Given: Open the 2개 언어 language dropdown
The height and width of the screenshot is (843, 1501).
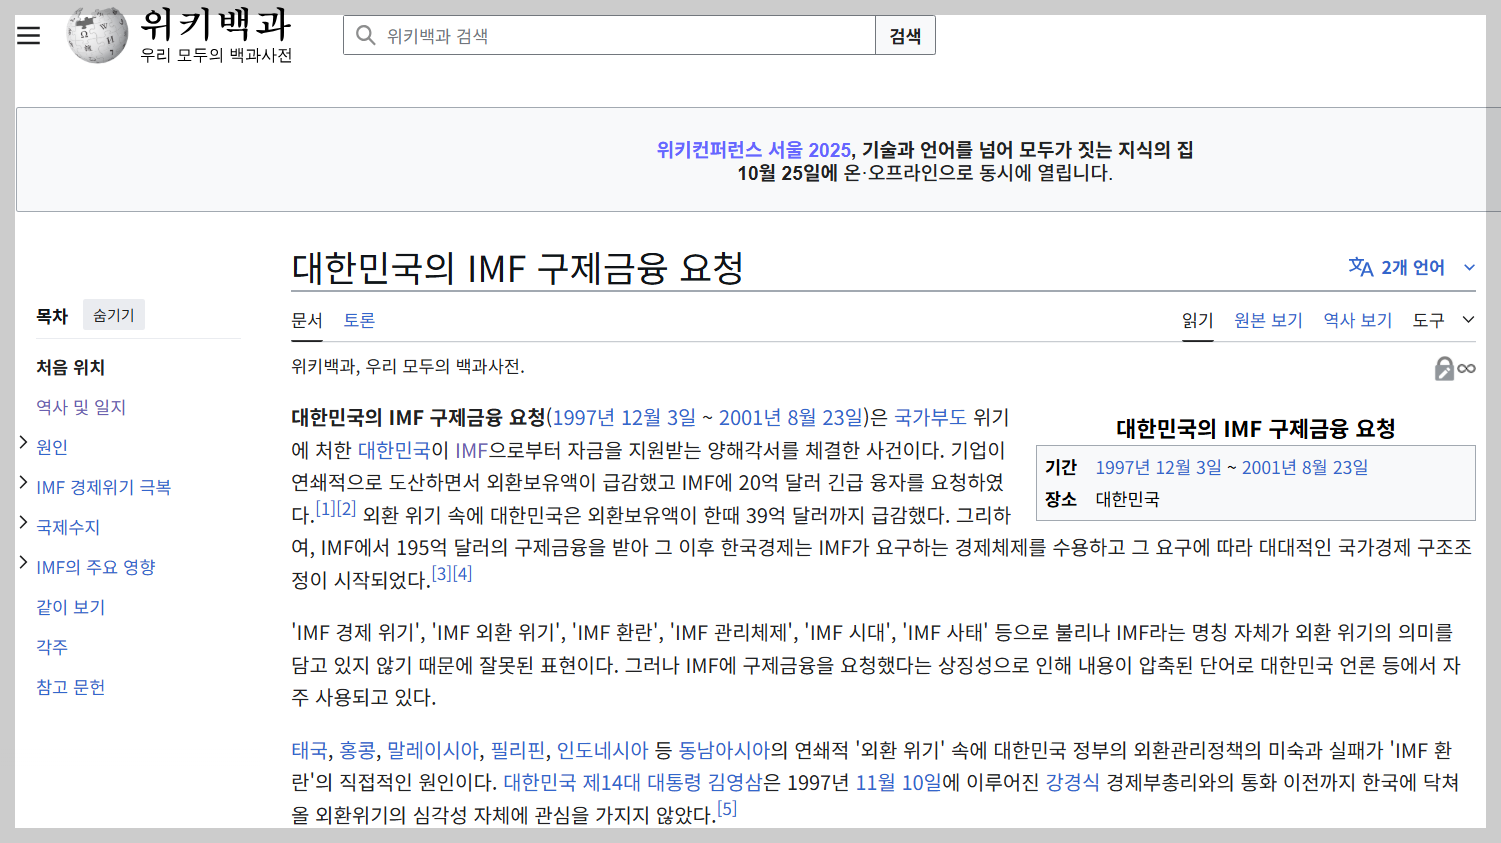Looking at the screenshot, I should pos(1412,267).
